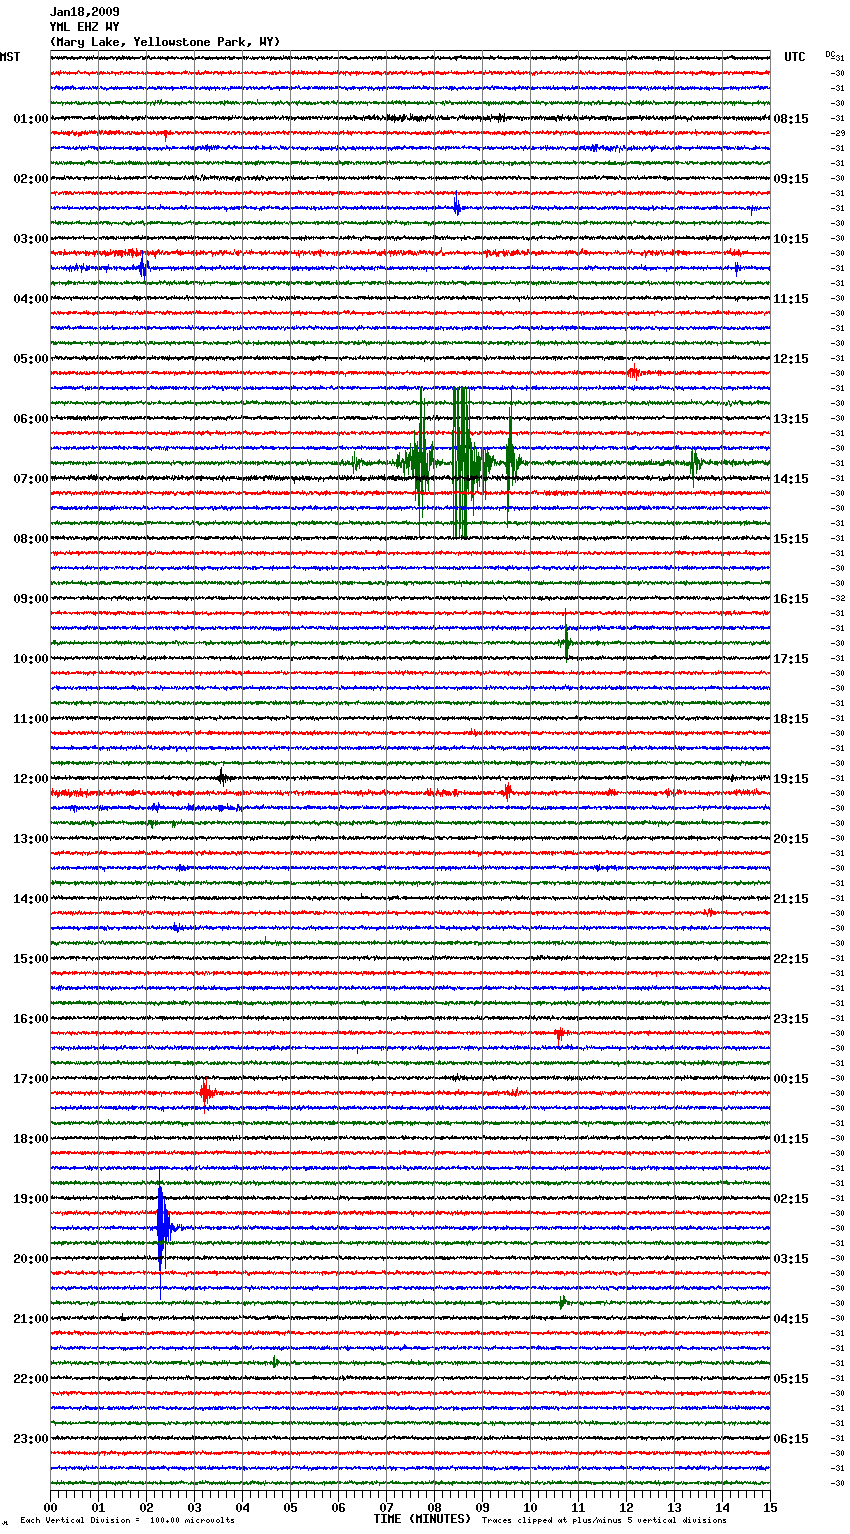Screen dimensions: 850x1534
Task: Click the 06:15 UTC time label
Action: (791, 1439)
